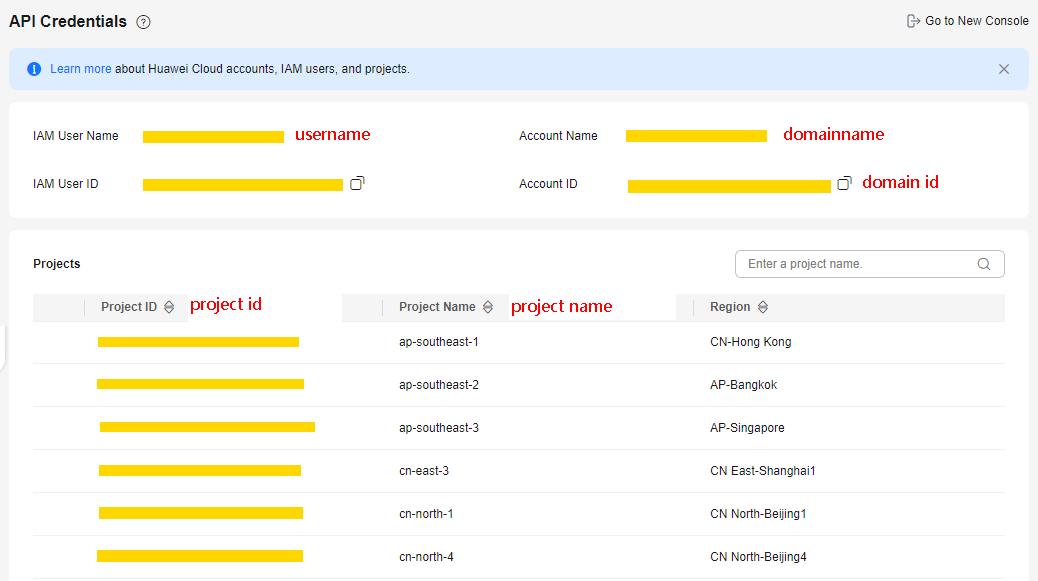
Task: Sort table by Project ID
Action: [x=169, y=307]
